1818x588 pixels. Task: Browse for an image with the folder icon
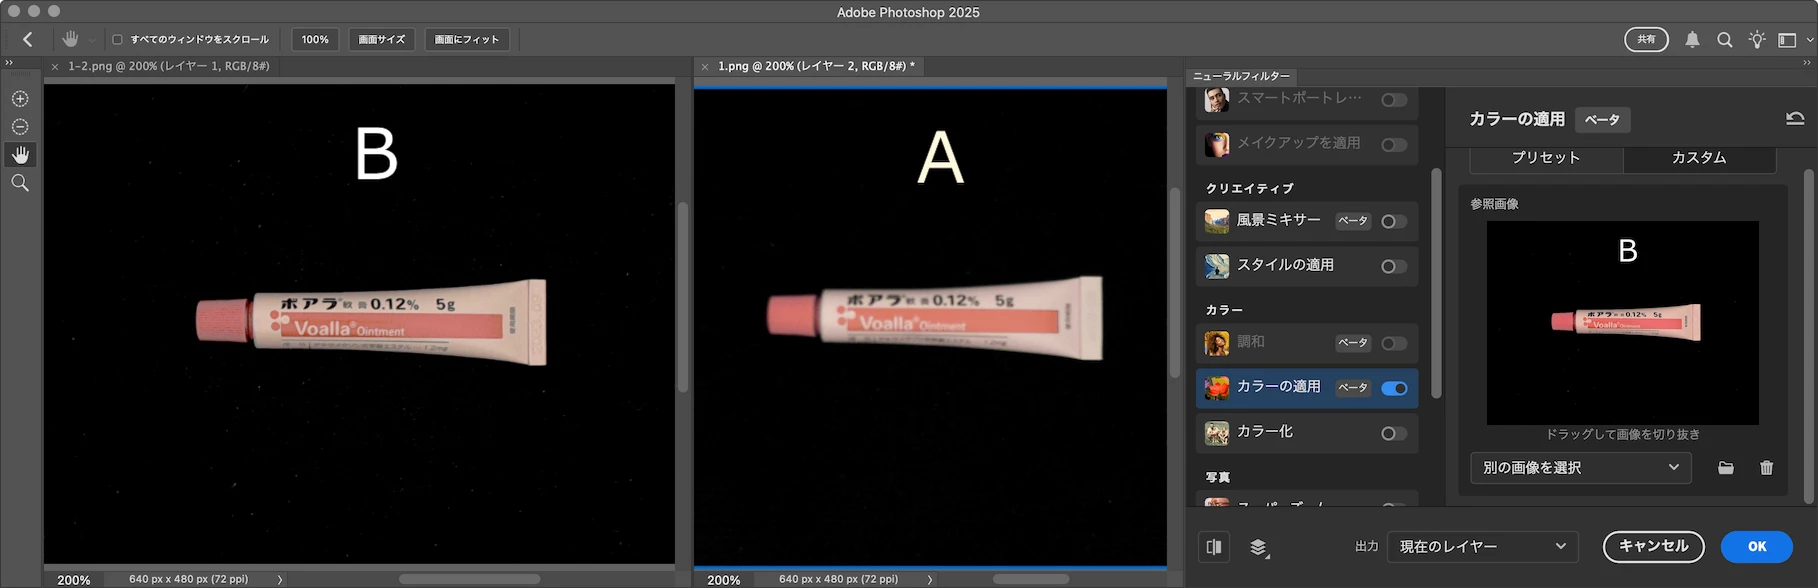pos(1726,468)
